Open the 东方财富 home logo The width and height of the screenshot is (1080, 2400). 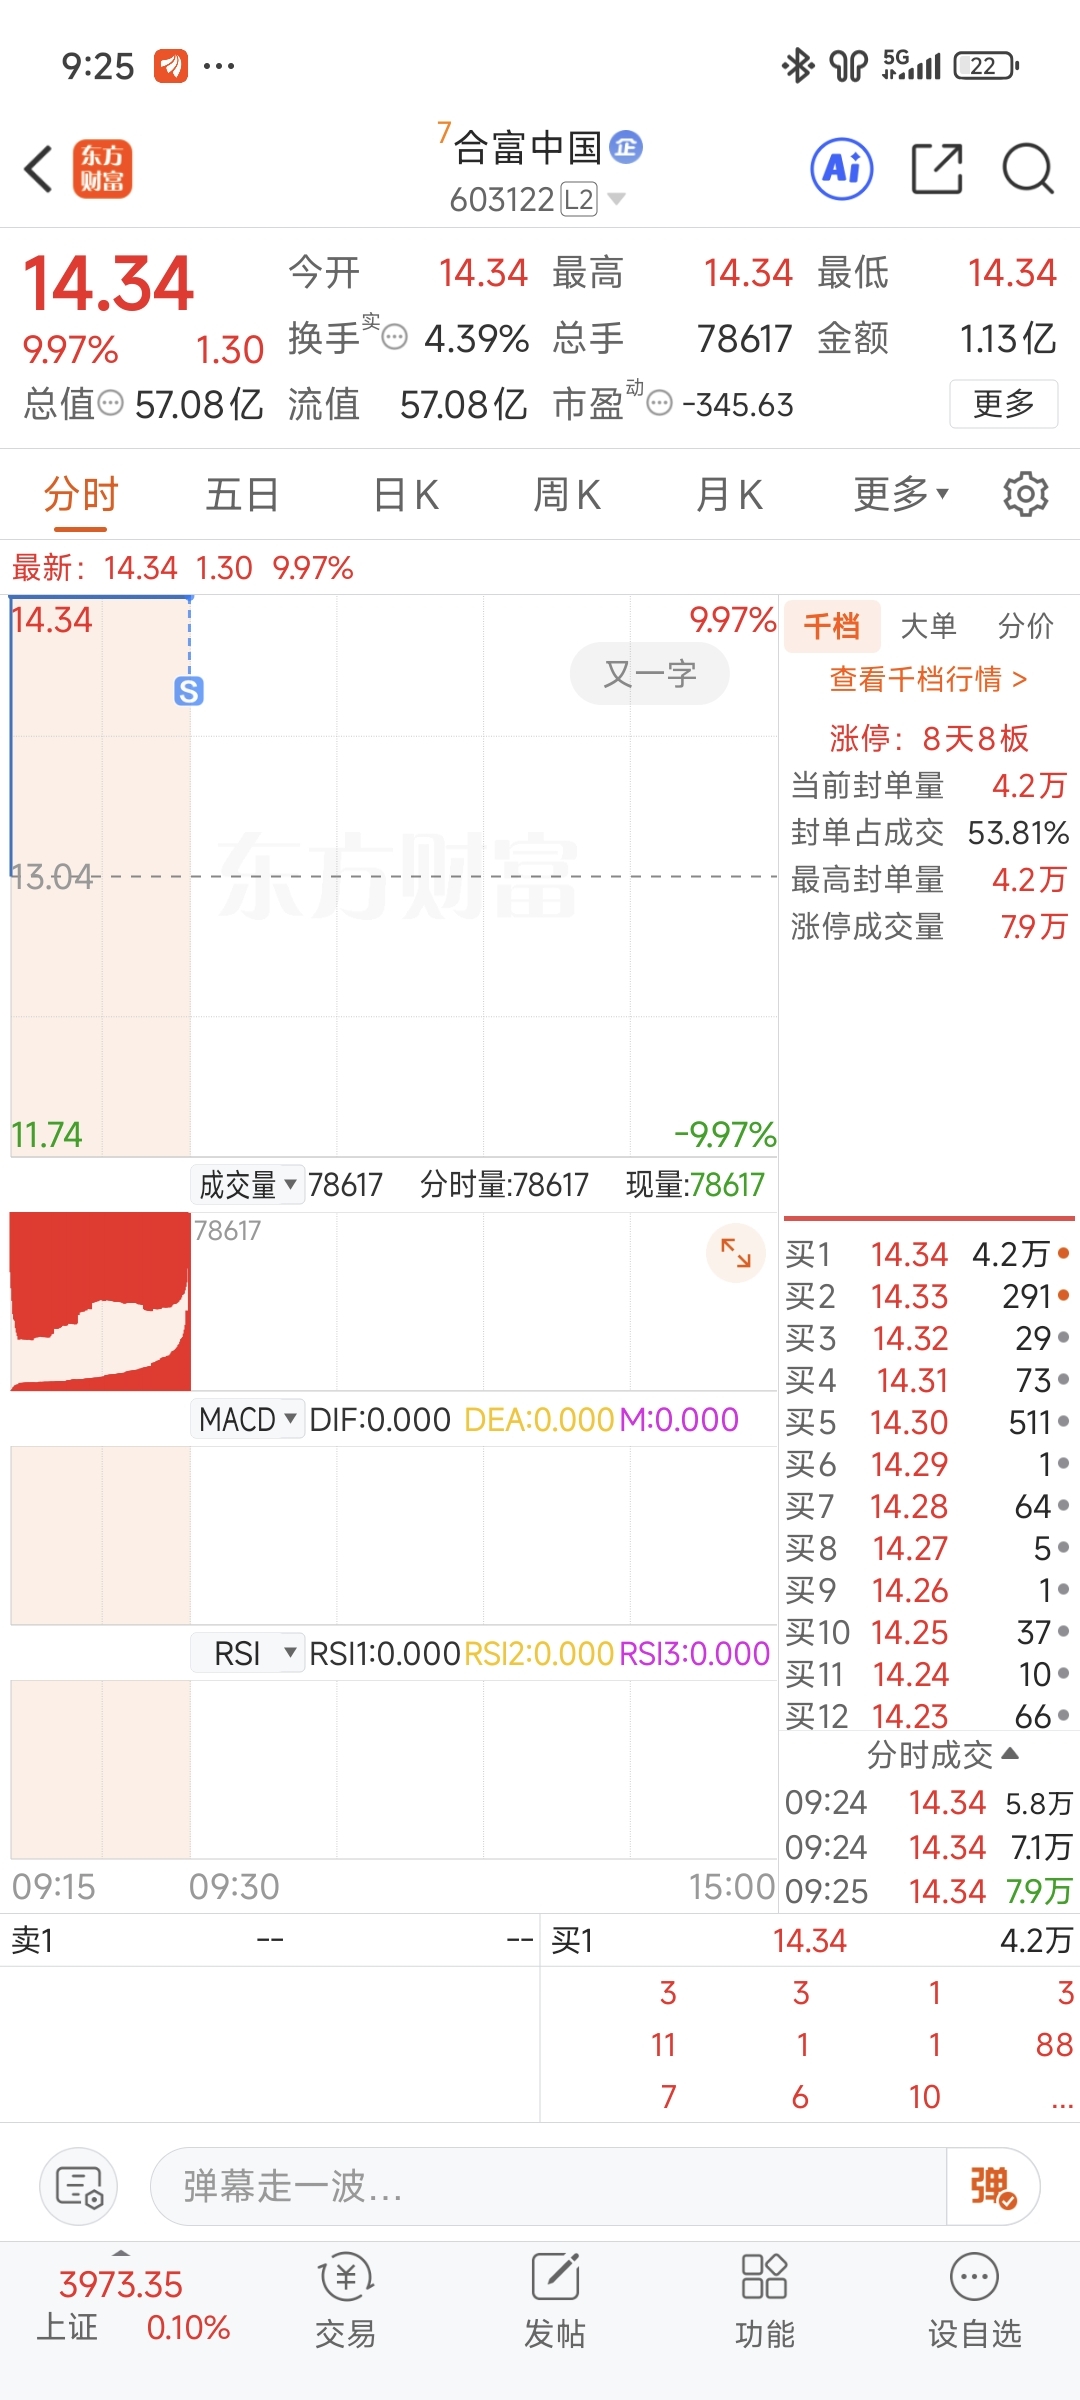pos(102,168)
